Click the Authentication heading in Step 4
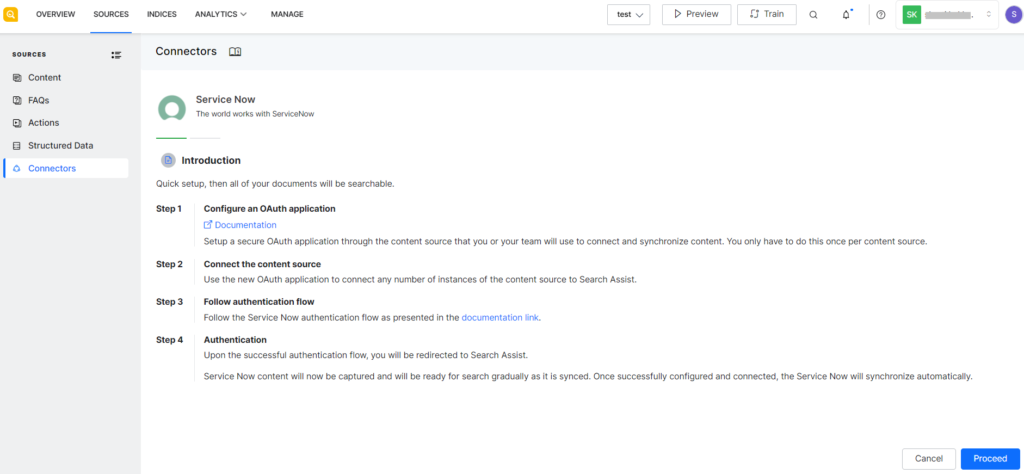 point(235,340)
